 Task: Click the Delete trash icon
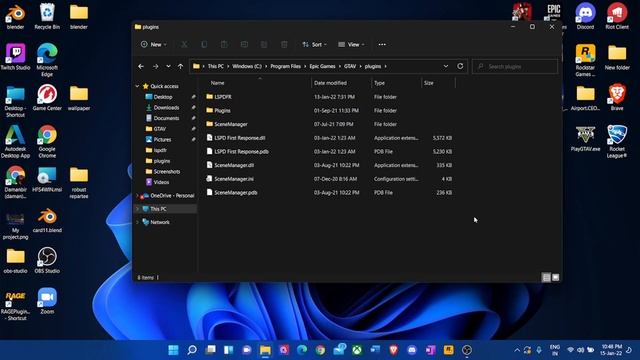click(284, 44)
